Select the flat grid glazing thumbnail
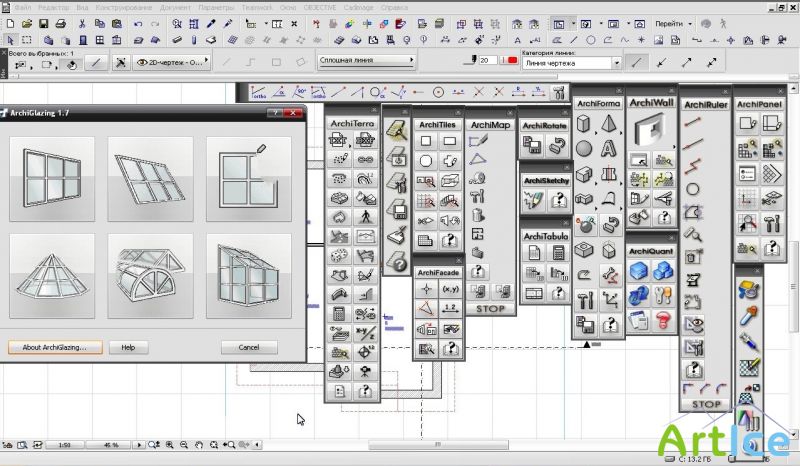Viewport: 800px width, 466px height. tap(52, 179)
